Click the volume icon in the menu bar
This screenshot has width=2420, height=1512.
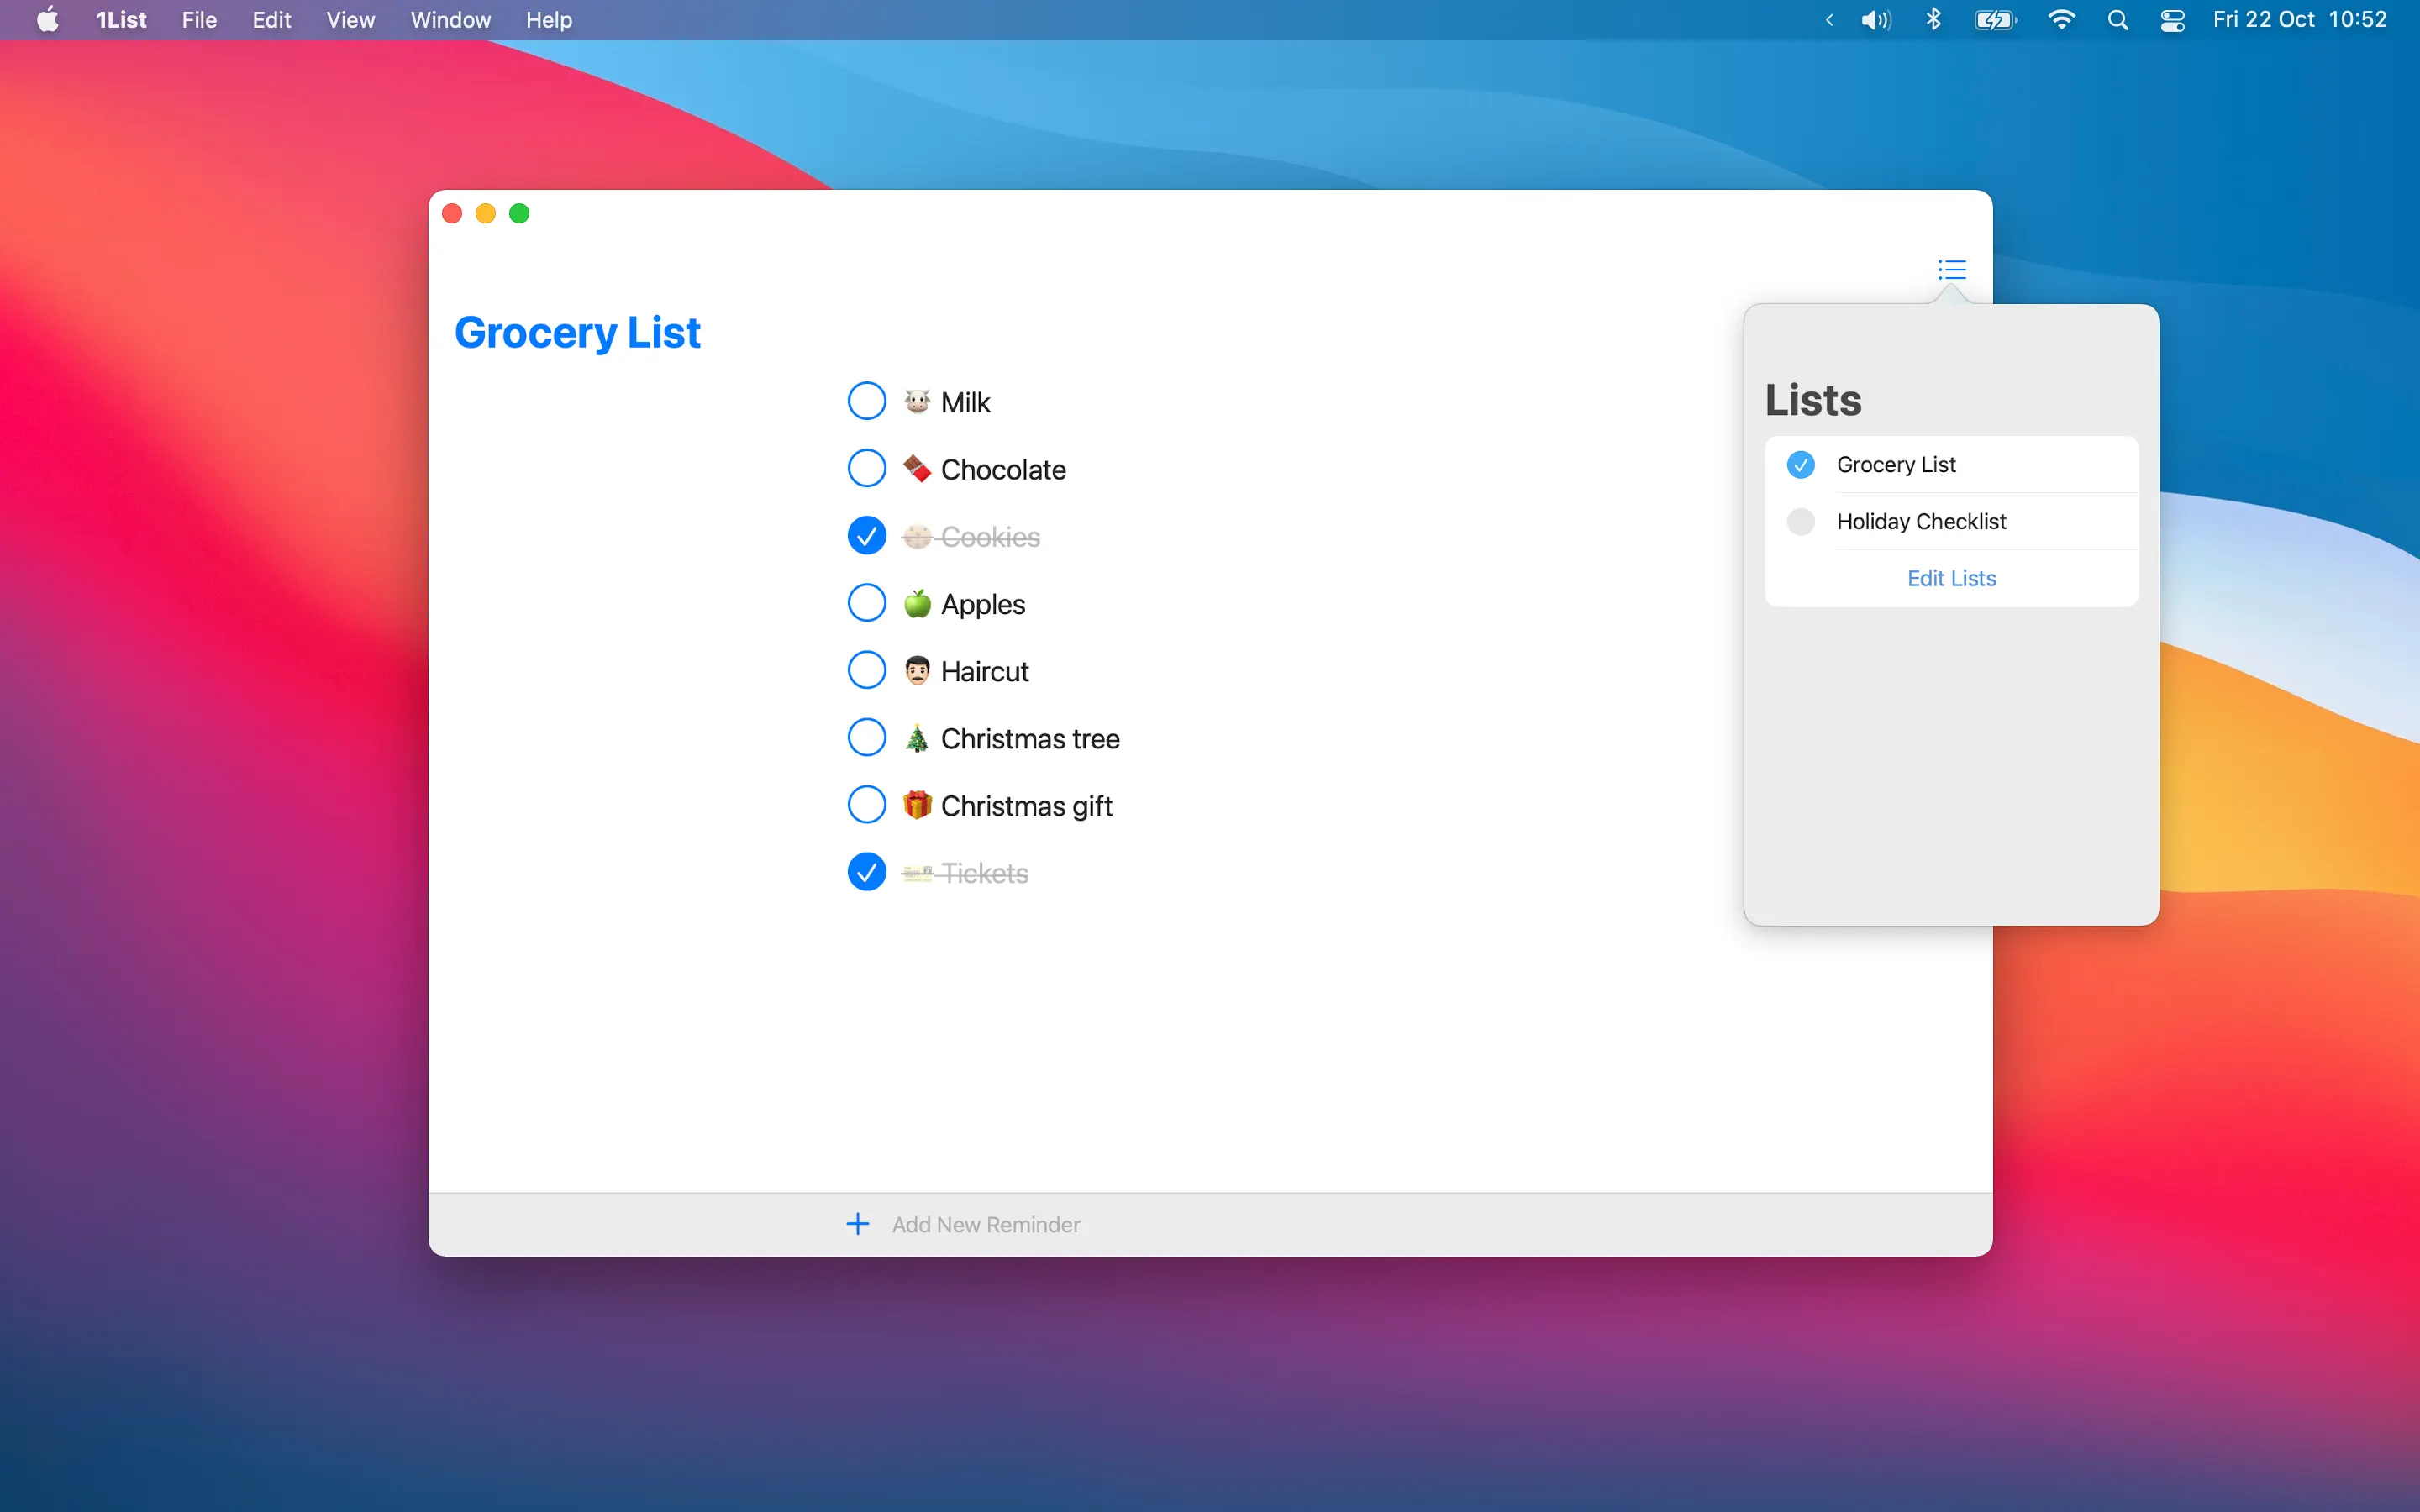point(1875,20)
